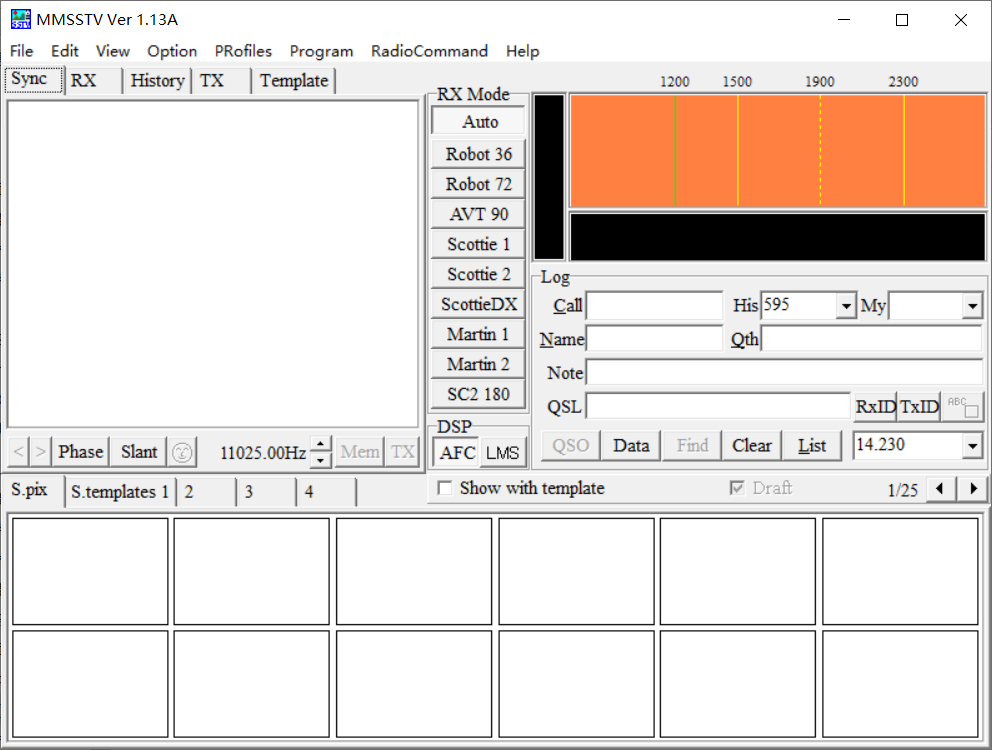Image resolution: width=992 pixels, height=750 pixels.
Task: Click the Name input field
Action: pos(654,339)
